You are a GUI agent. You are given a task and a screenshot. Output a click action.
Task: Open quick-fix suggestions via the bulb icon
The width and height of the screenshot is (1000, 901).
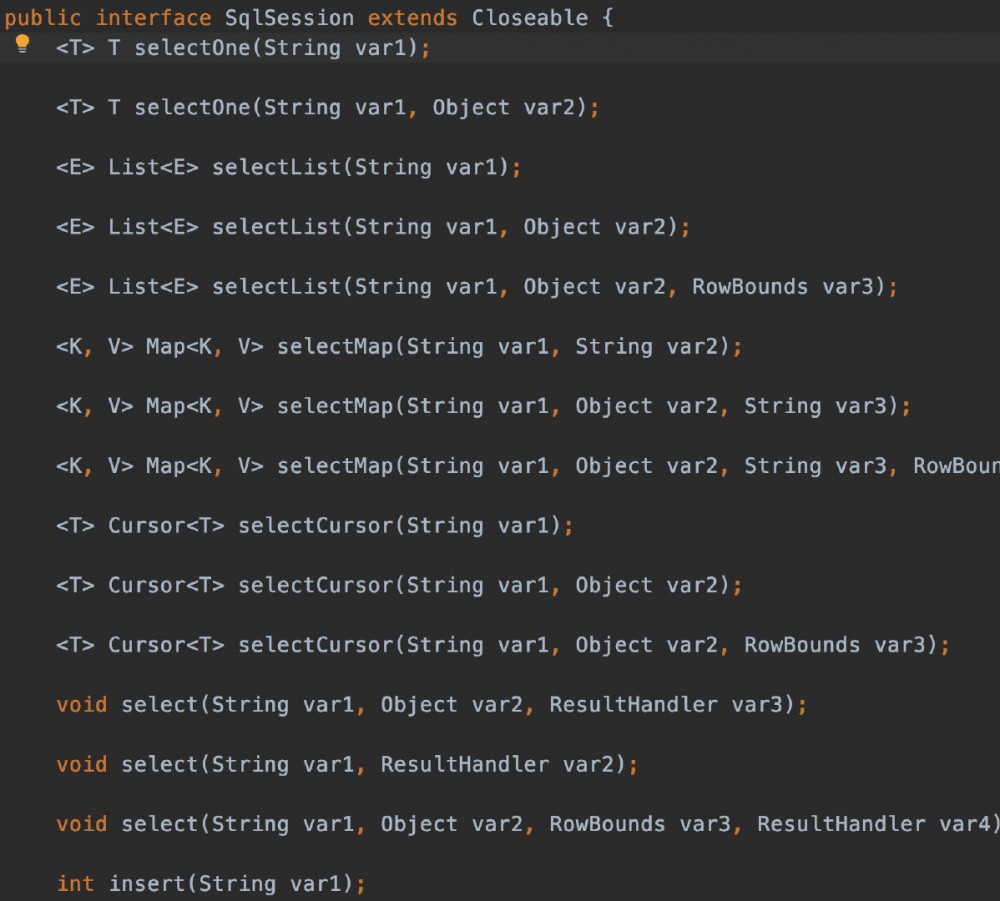pos(21,41)
